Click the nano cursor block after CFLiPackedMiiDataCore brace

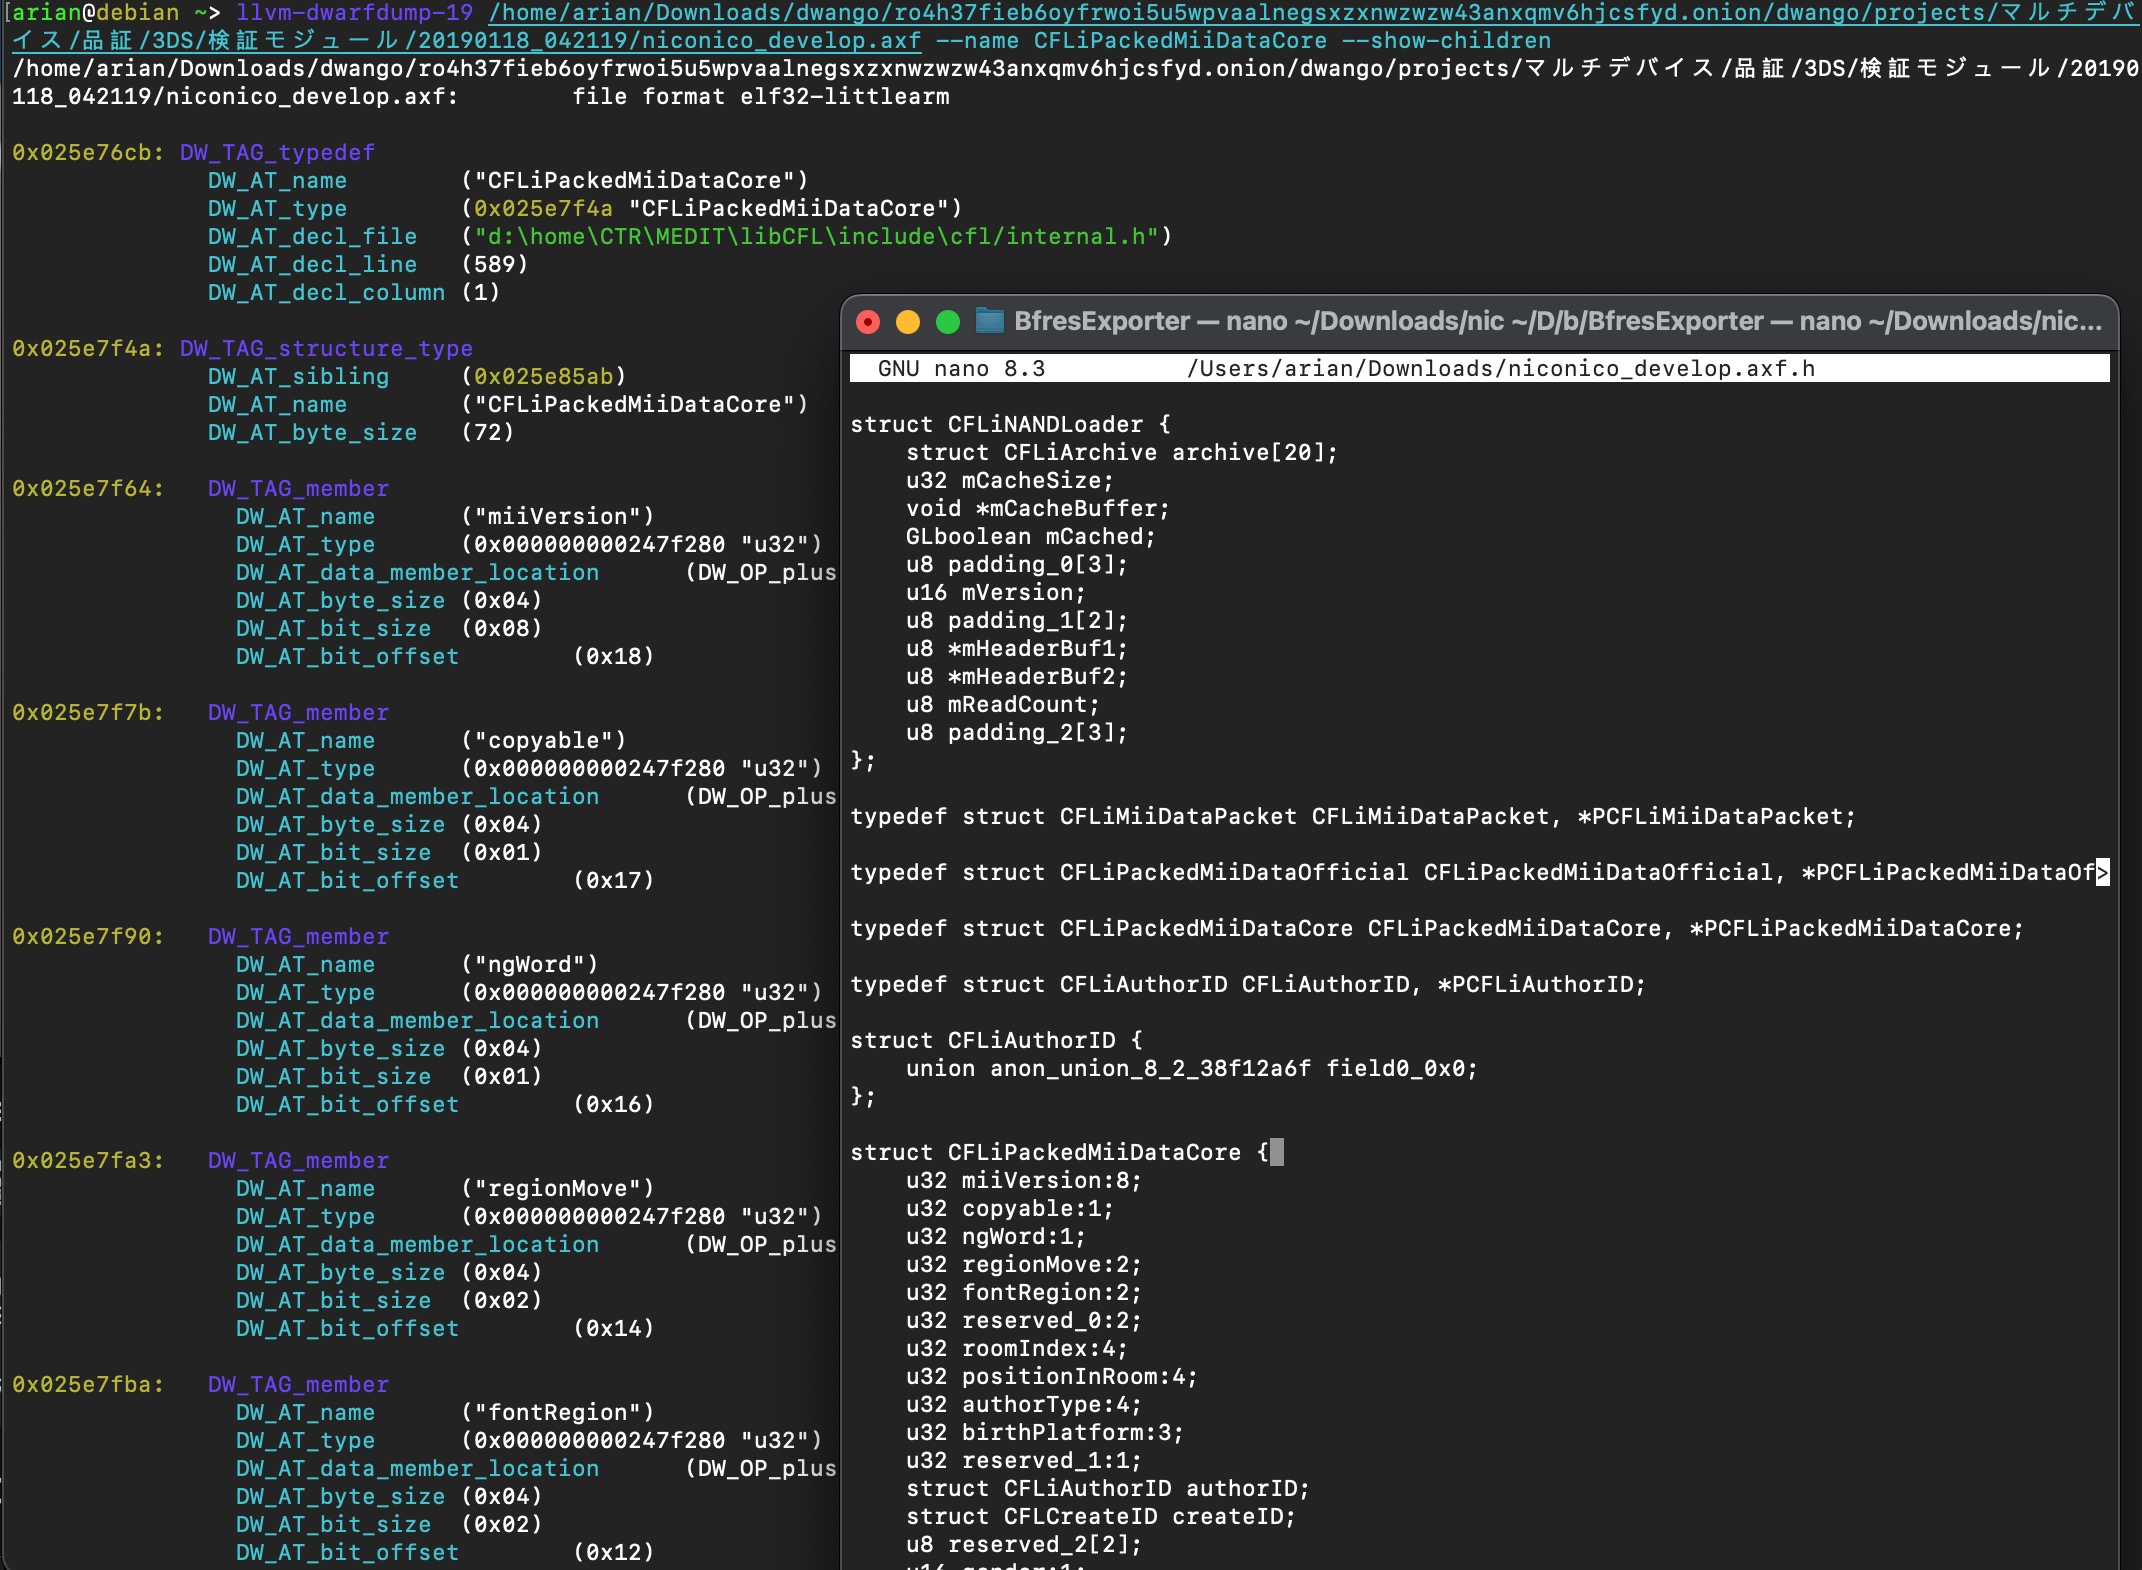click(x=1277, y=1152)
